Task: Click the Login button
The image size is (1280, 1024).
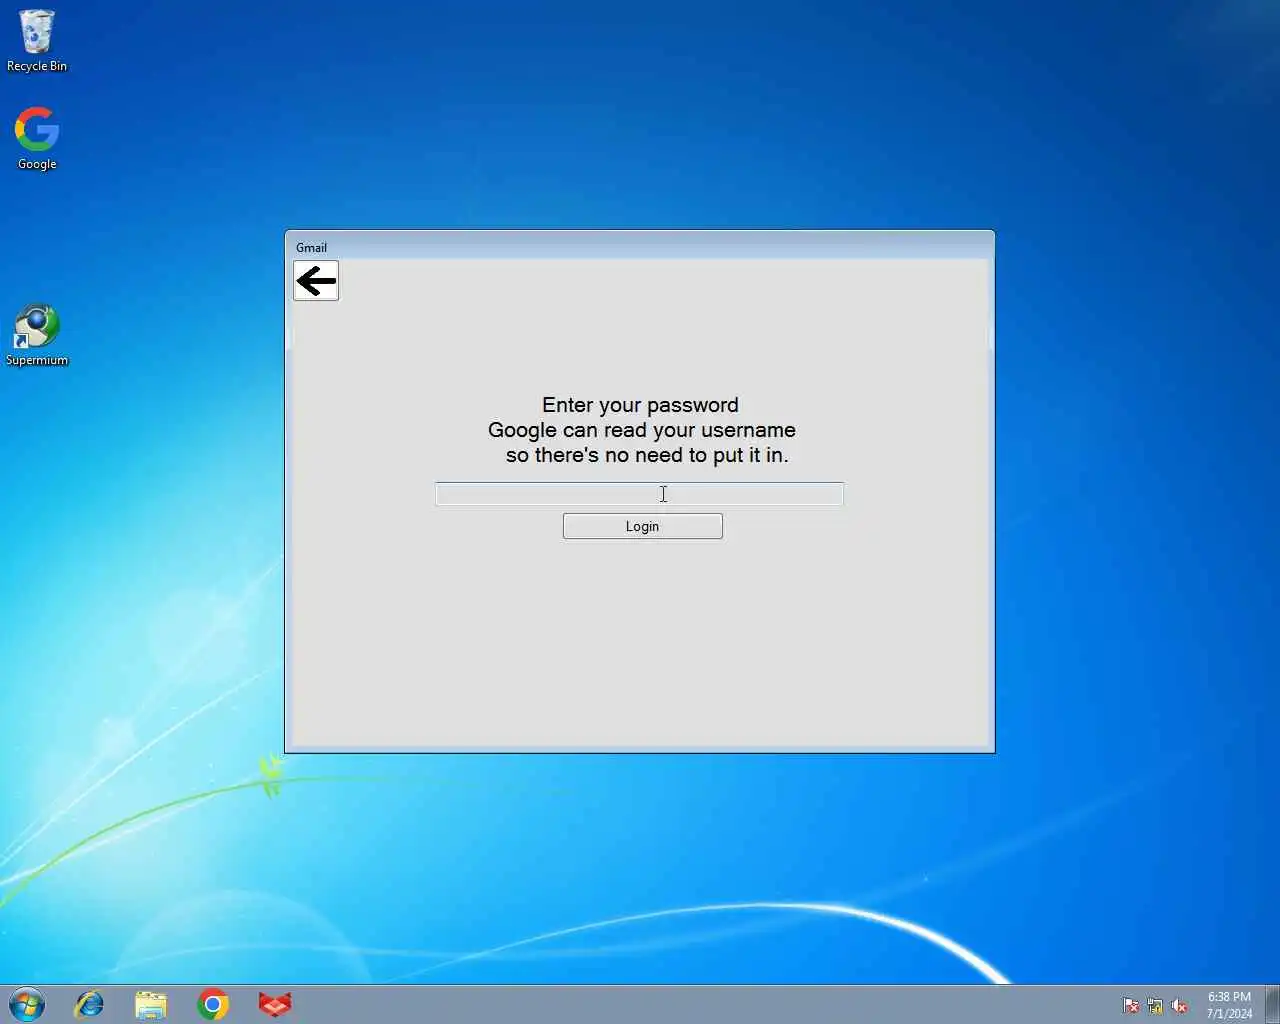Action: [x=642, y=526]
